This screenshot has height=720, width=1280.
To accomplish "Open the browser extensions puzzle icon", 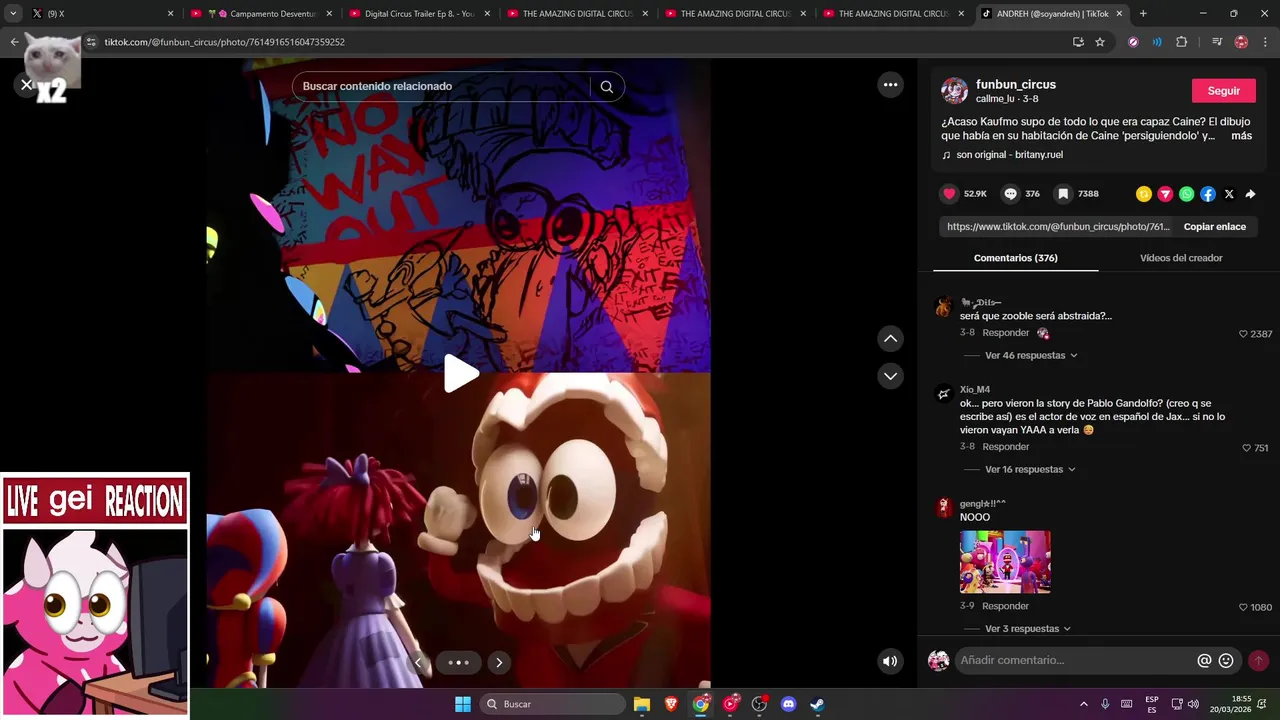I will [1181, 42].
